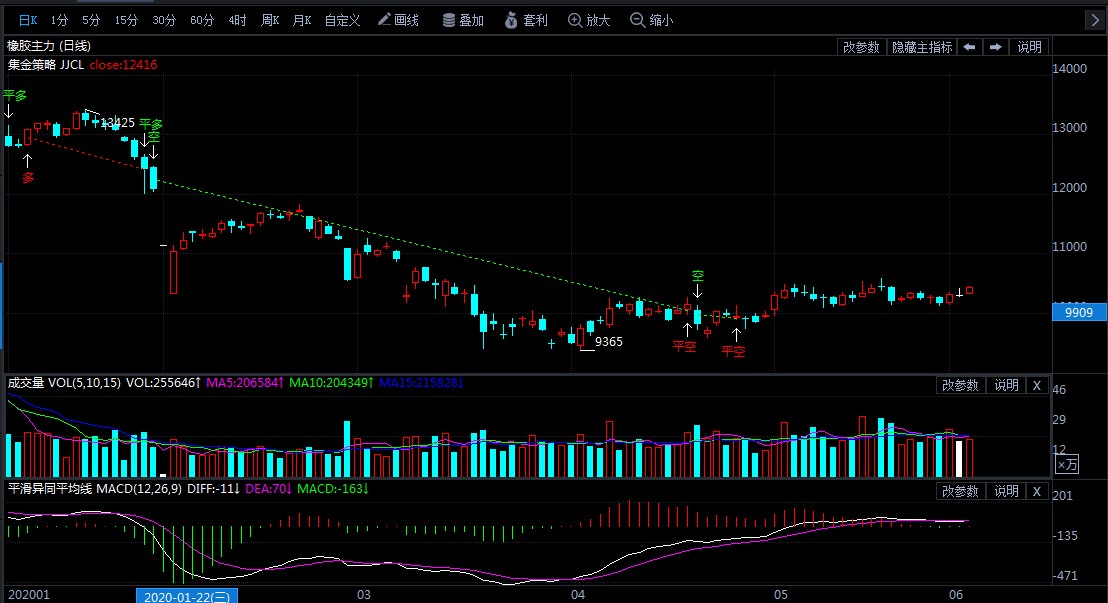Viewport: 1108px width, 603px height.
Task: Click 改参数 in the MACD panel
Action: pyautogui.click(x=960, y=491)
